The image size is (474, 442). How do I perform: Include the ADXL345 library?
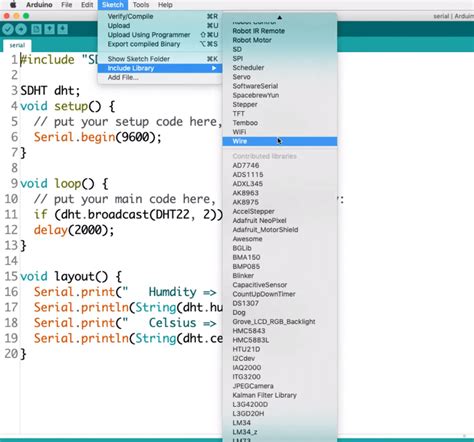click(280, 184)
